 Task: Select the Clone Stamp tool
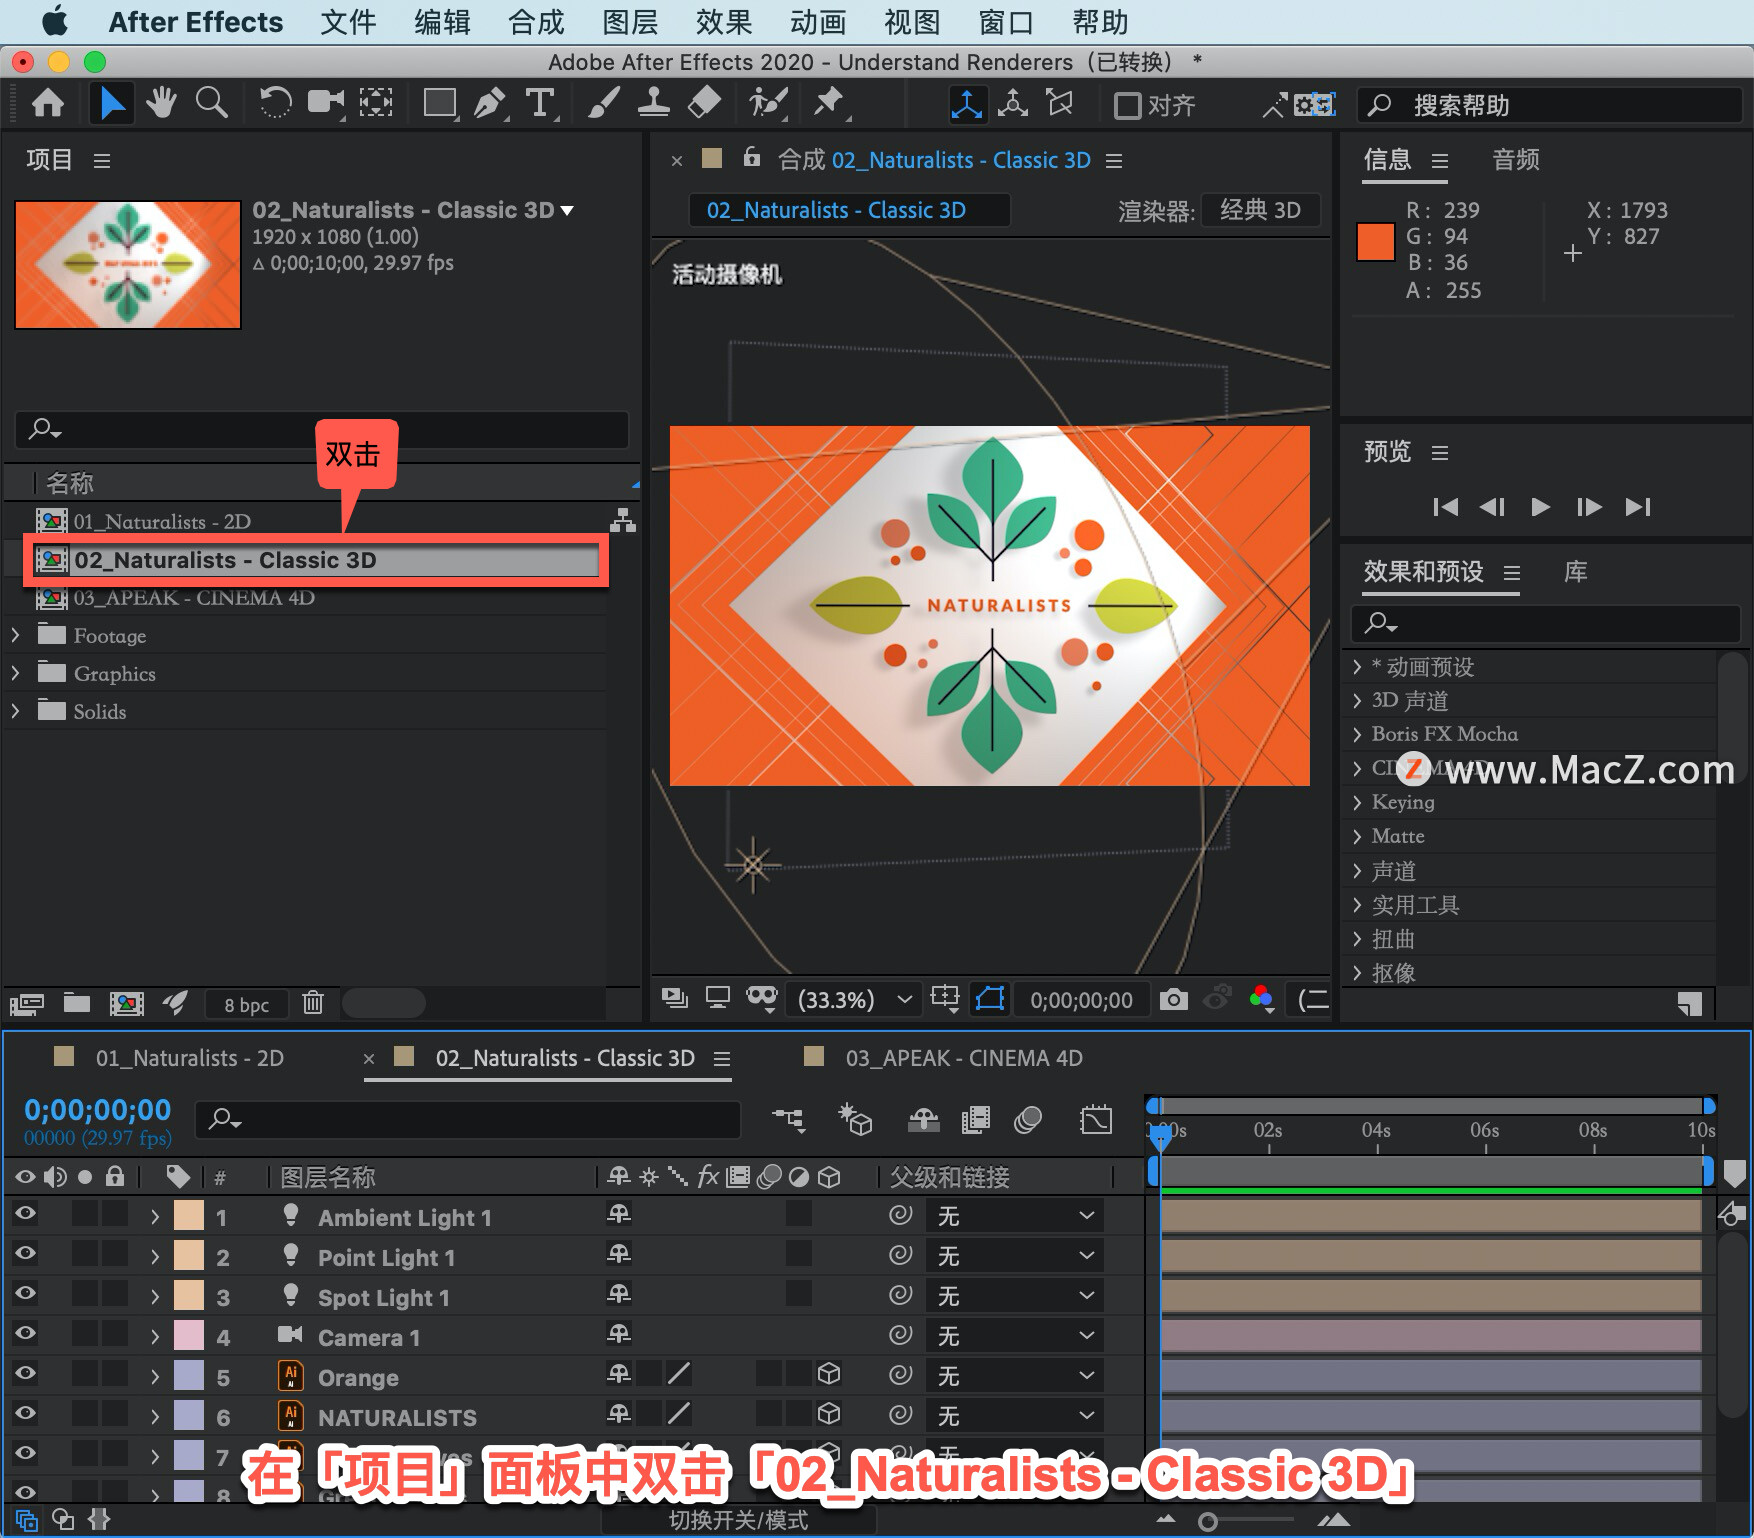click(x=653, y=103)
